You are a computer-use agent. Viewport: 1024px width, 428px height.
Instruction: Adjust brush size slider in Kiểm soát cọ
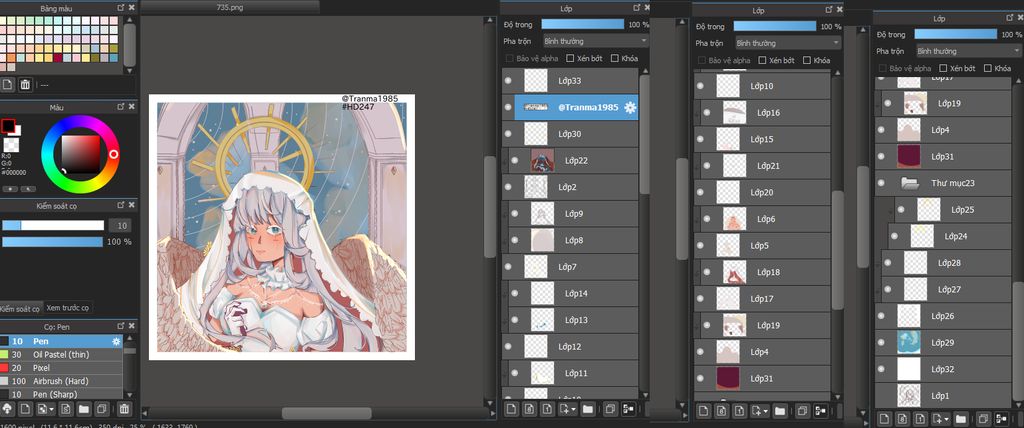53,225
